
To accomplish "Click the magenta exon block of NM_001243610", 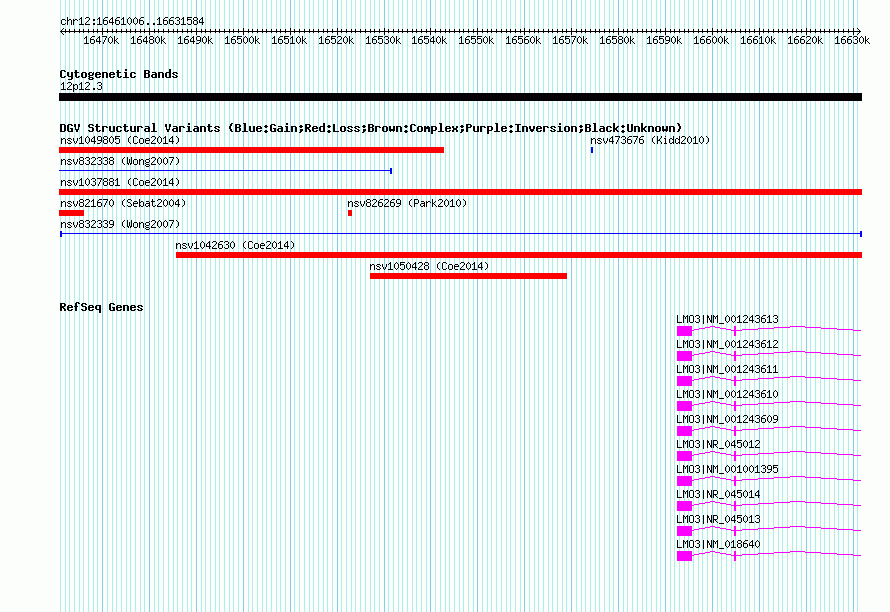I will [685, 406].
